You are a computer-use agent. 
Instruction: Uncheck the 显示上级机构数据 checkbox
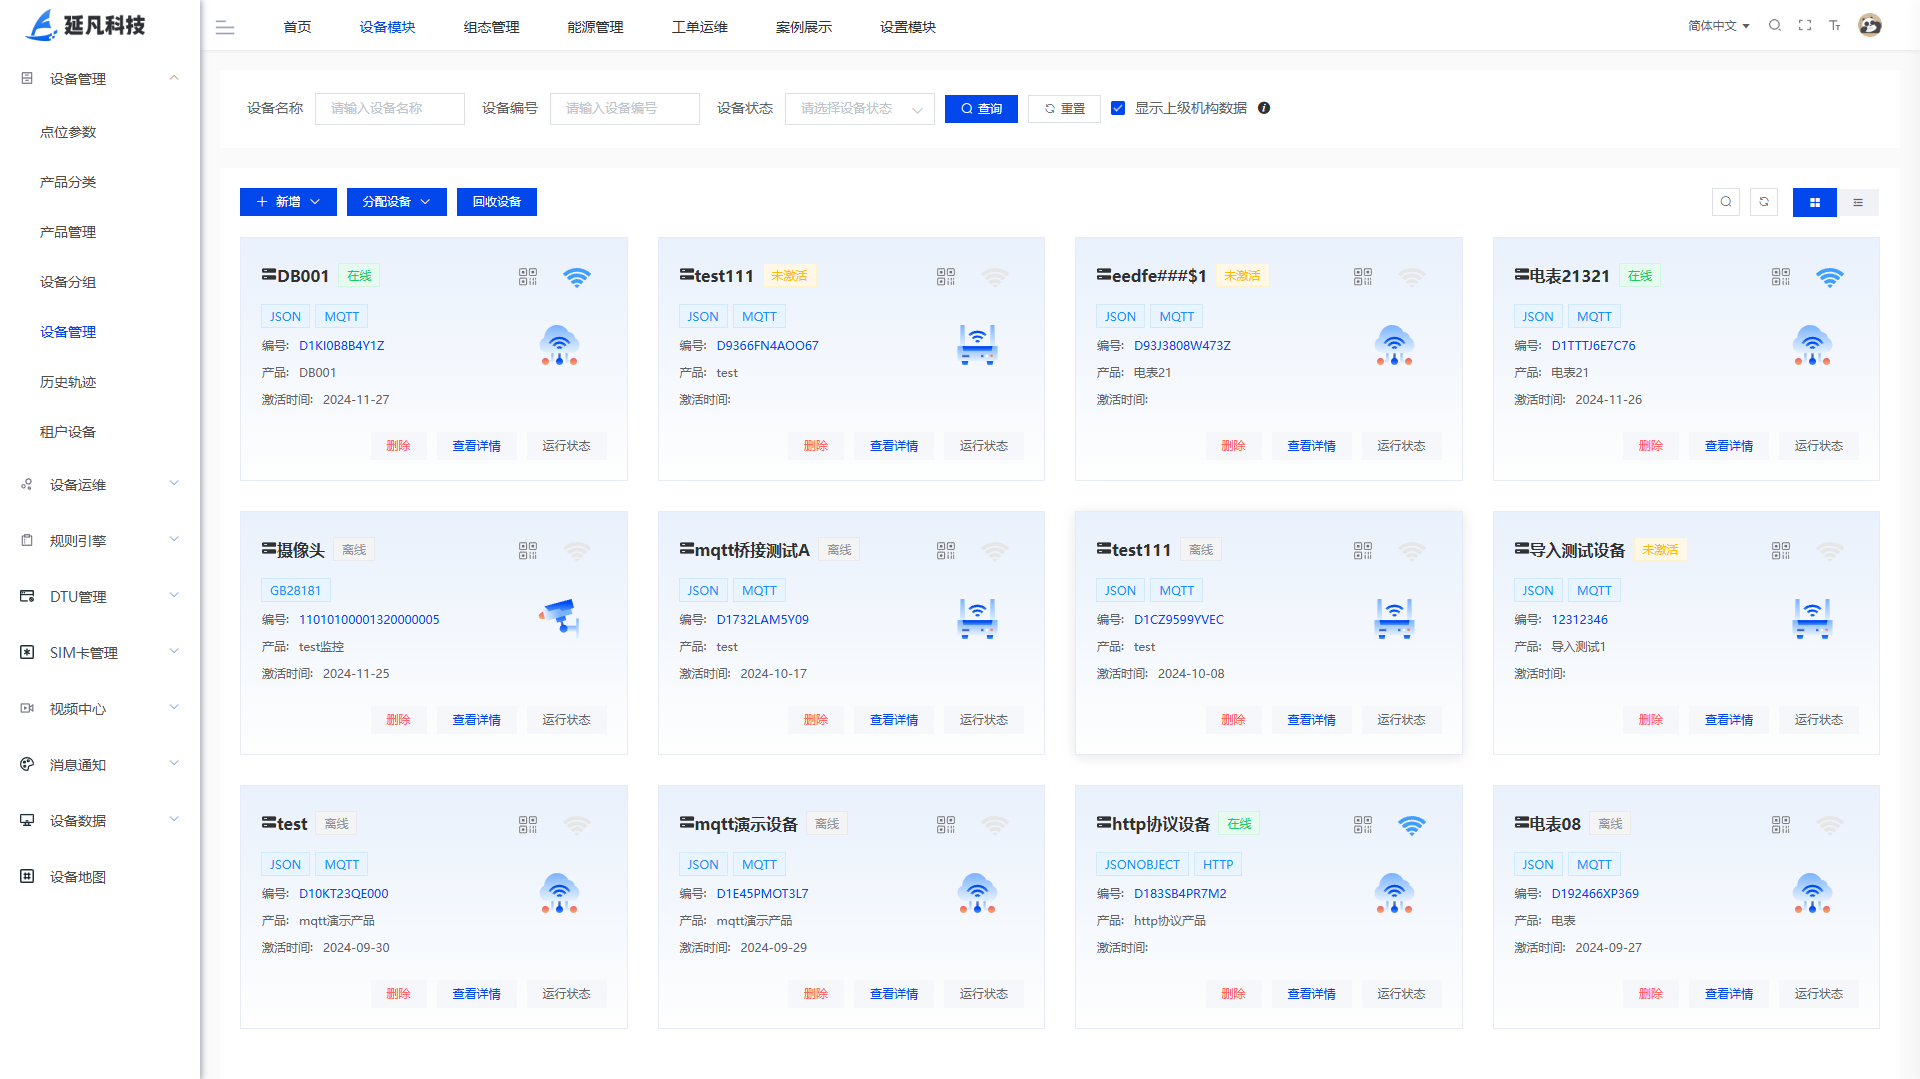[1118, 108]
